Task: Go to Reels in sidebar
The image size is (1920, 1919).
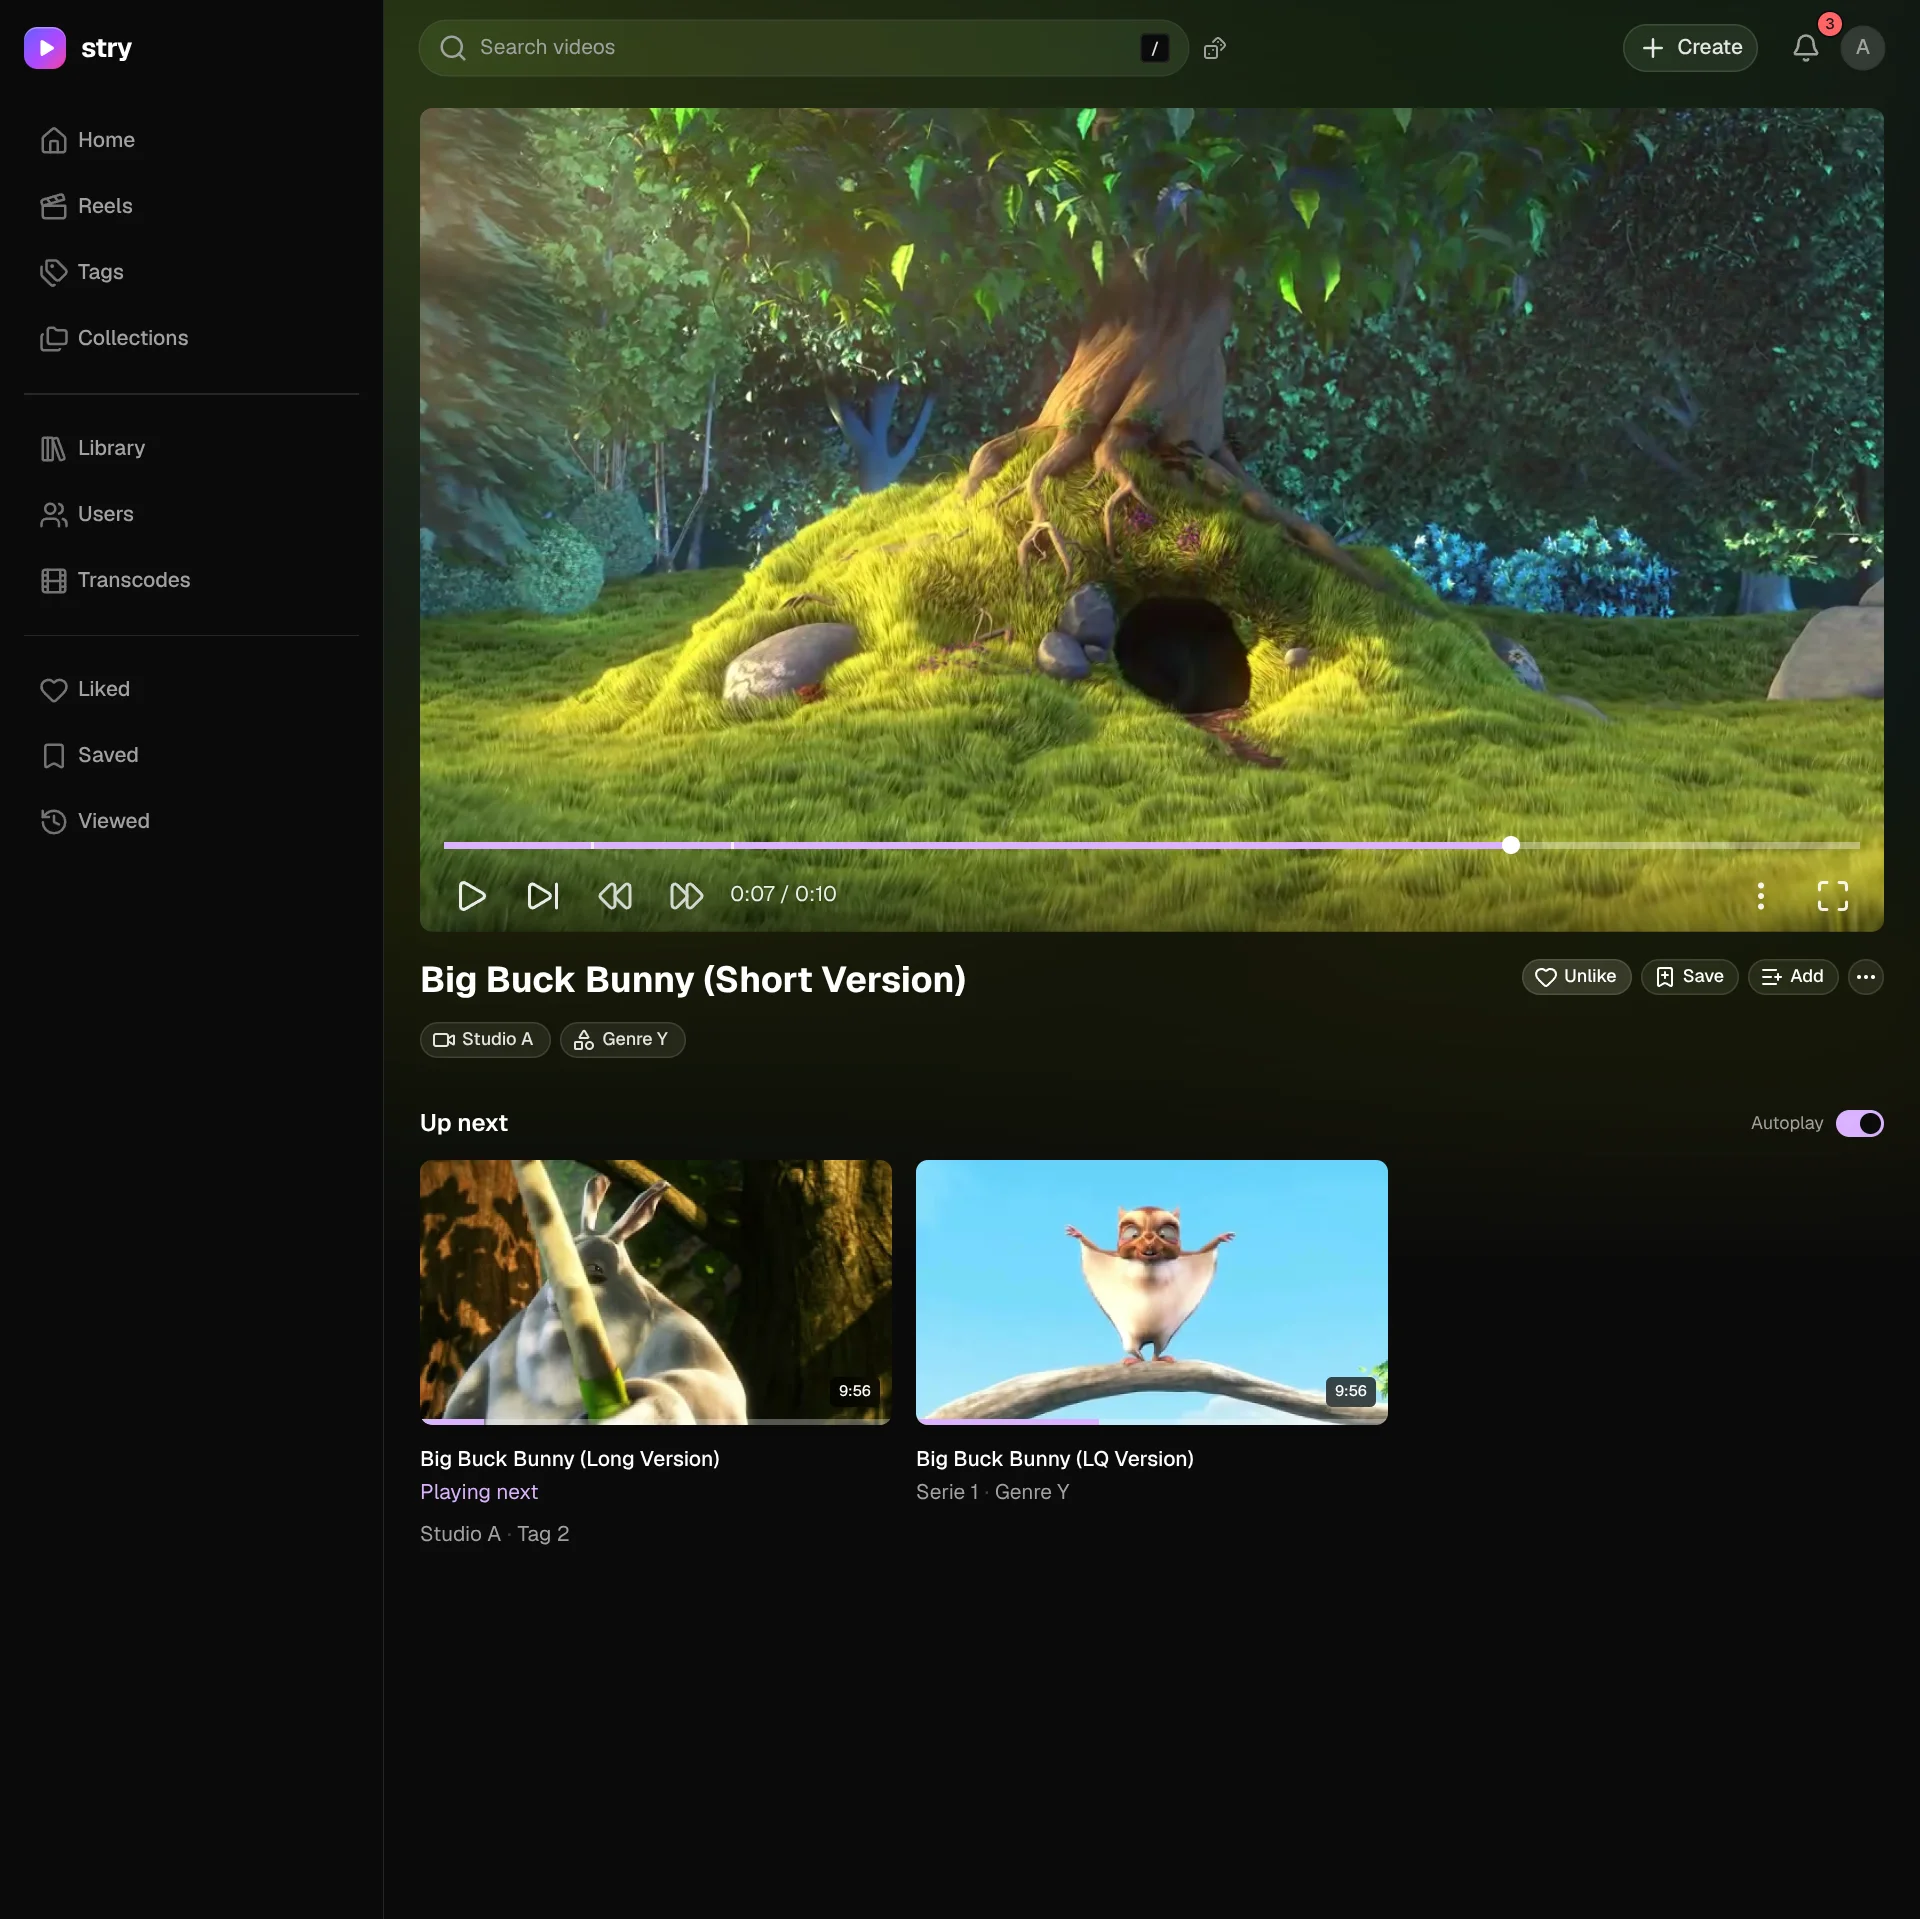Action: point(190,206)
